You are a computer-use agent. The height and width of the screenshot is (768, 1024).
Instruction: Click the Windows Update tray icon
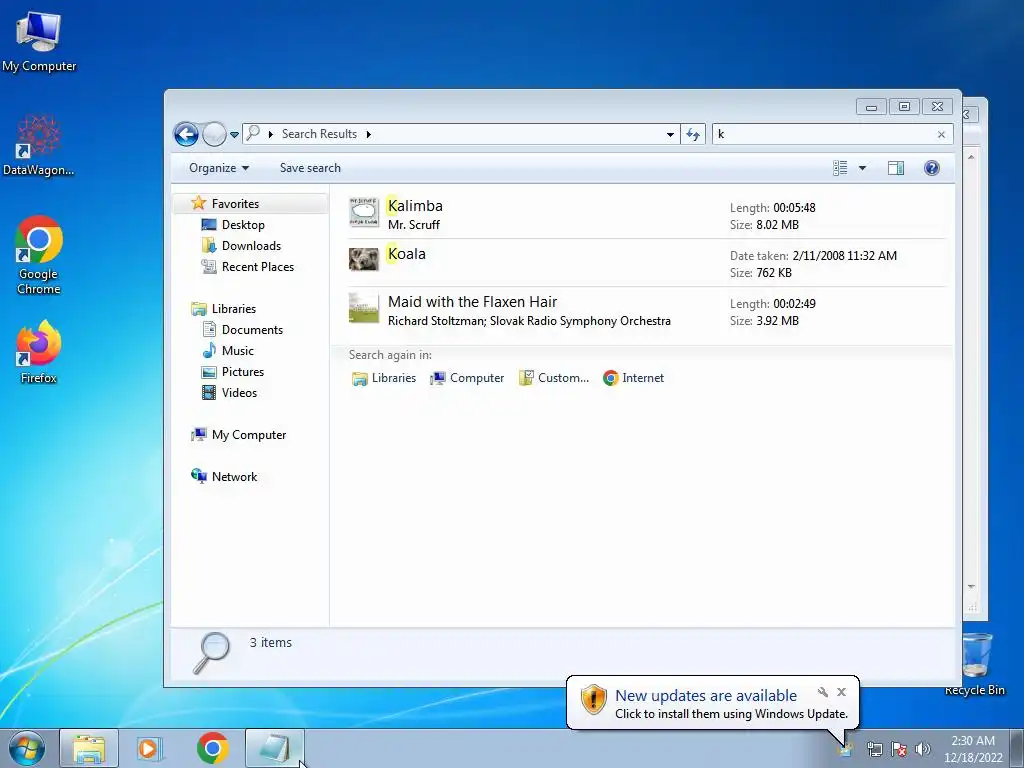(x=846, y=749)
